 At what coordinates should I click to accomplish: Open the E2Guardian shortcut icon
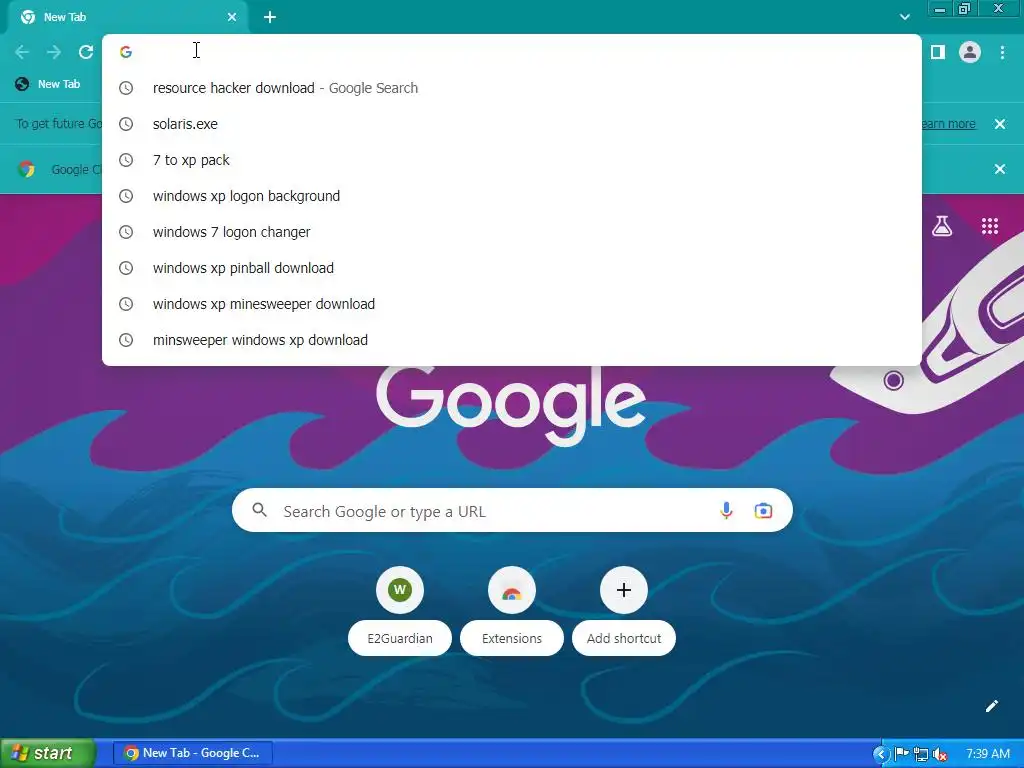tap(400, 590)
